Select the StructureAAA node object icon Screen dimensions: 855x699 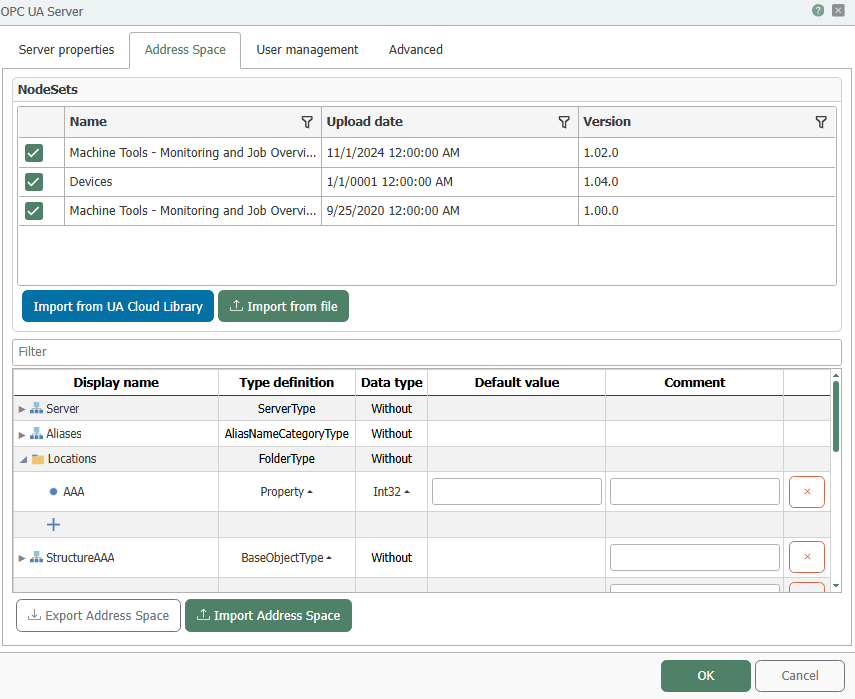pyautogui.click(x=36, y=557)
